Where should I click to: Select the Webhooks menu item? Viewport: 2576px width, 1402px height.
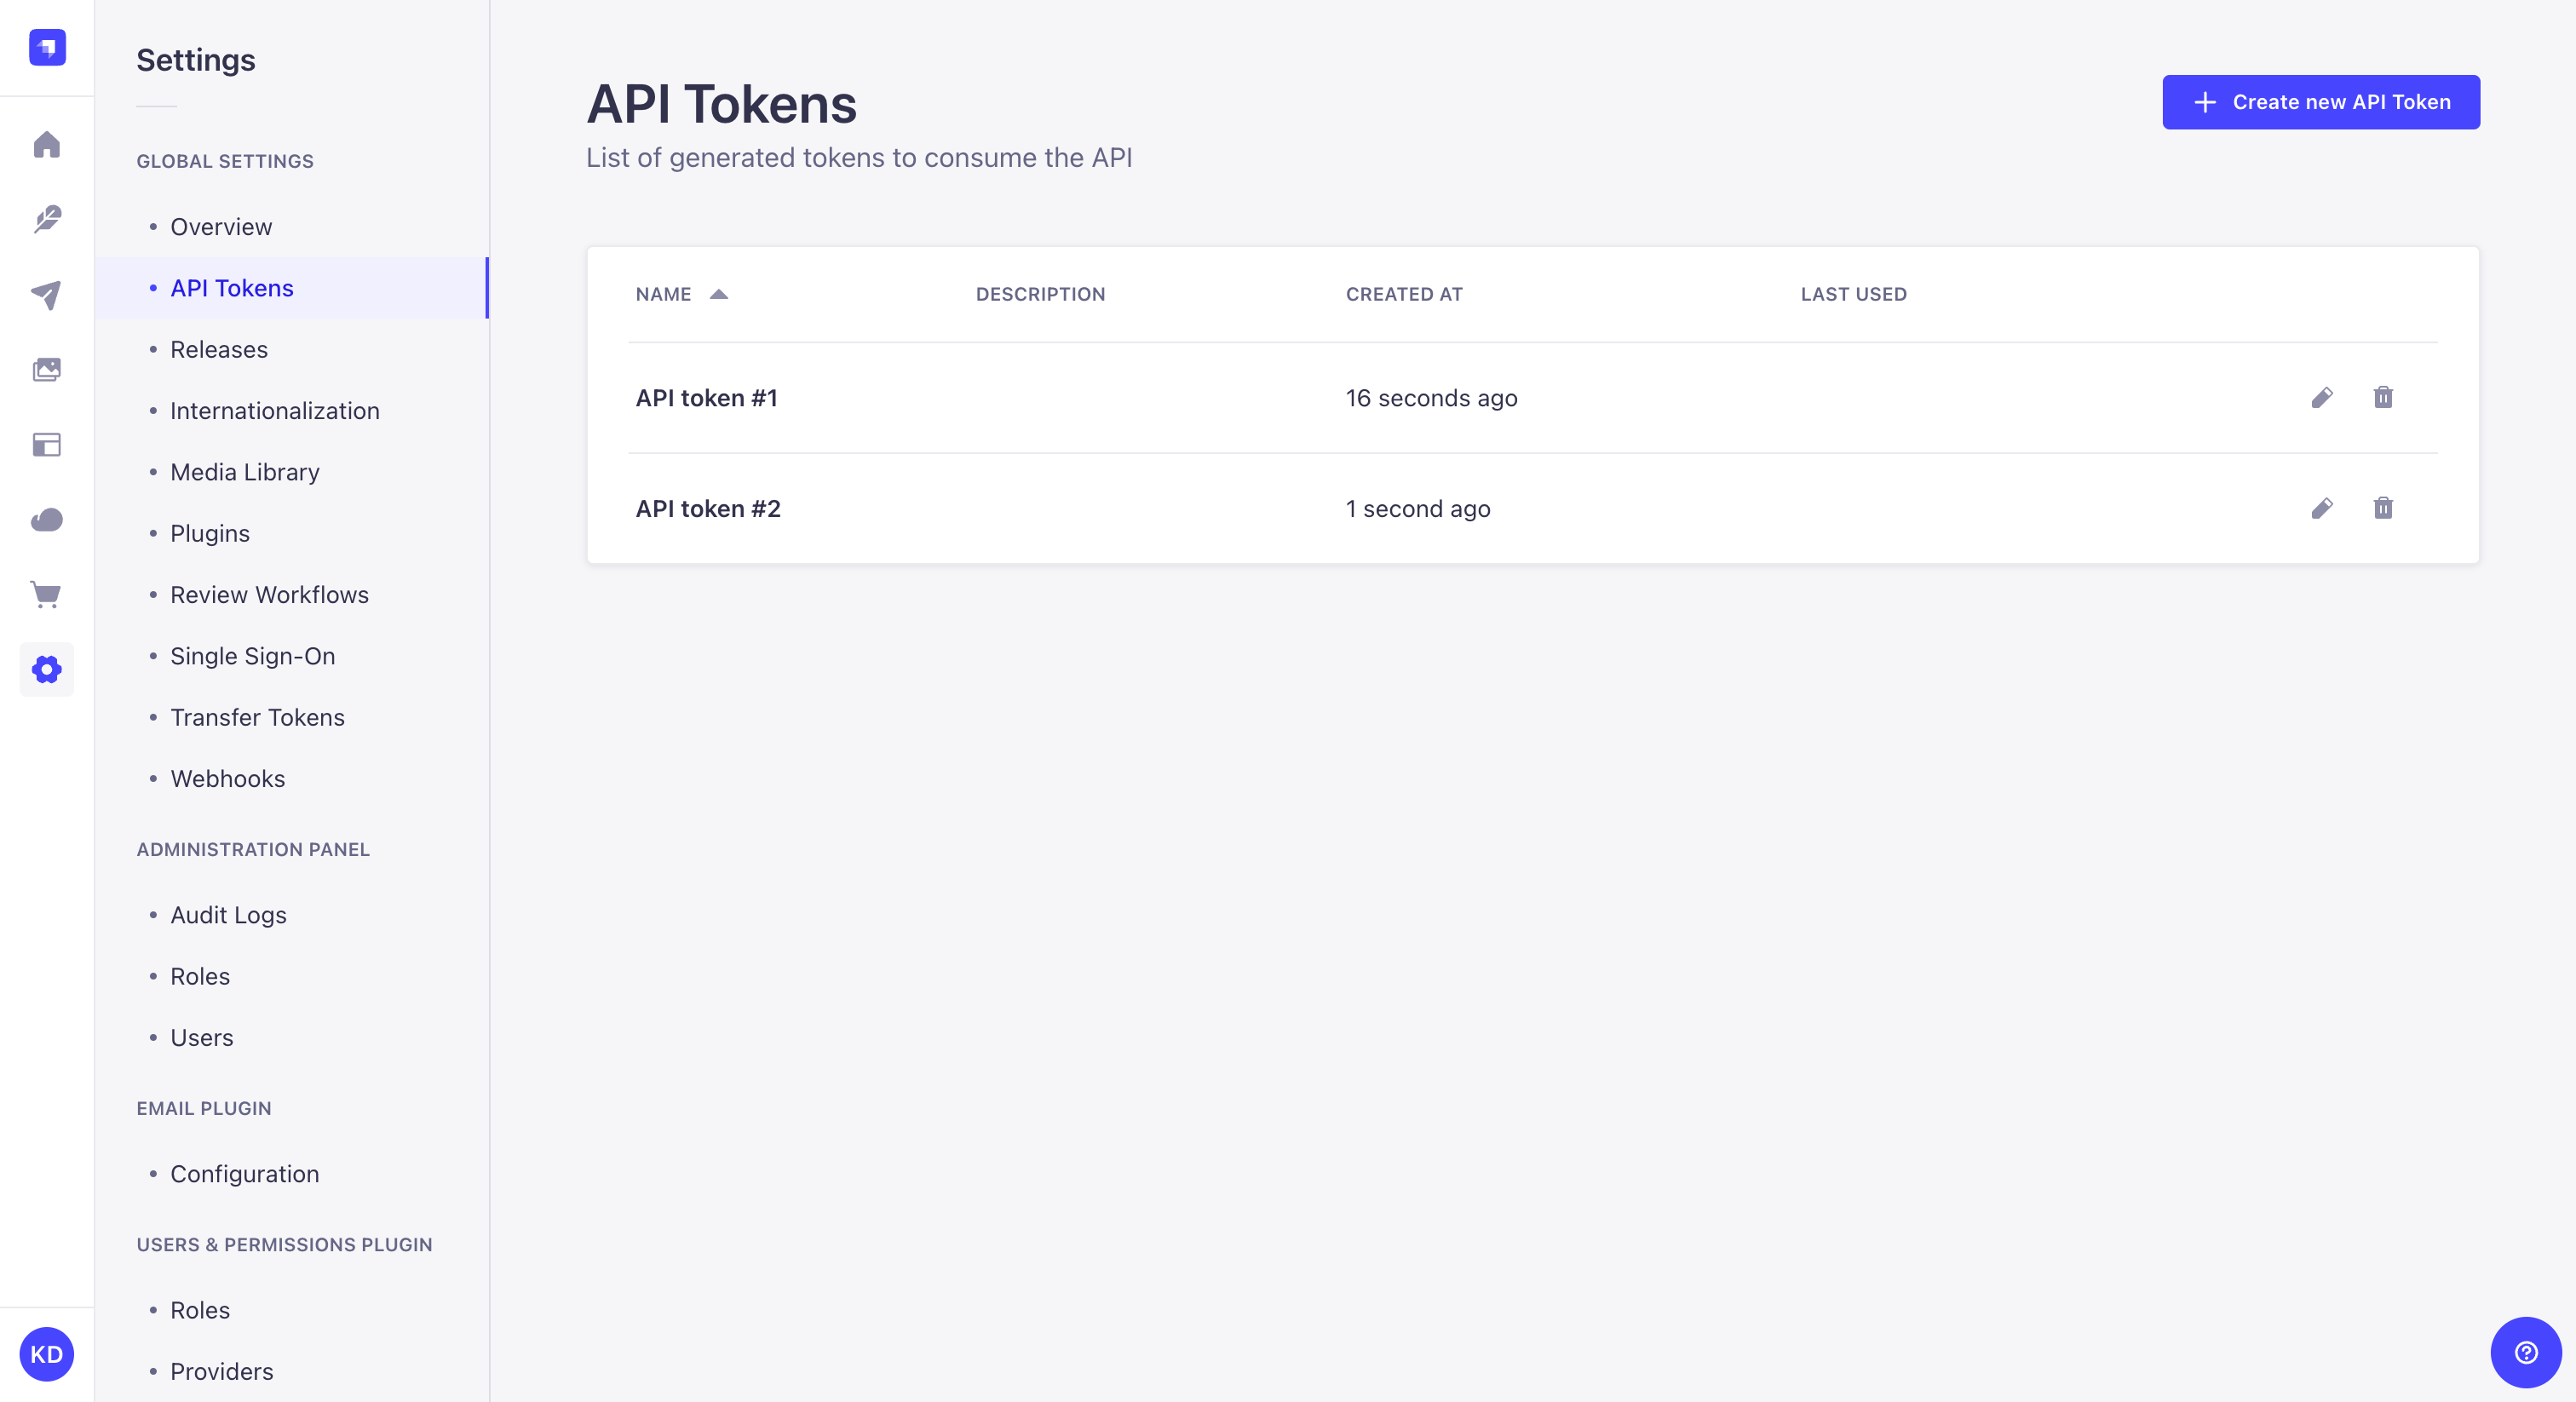[x=227, y=777]
